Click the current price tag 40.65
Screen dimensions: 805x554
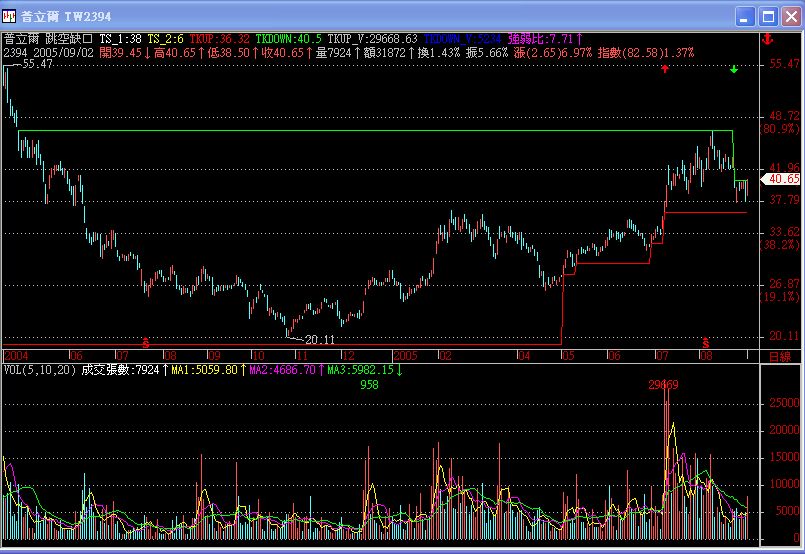pyautogui.click(x=781, y=179)
